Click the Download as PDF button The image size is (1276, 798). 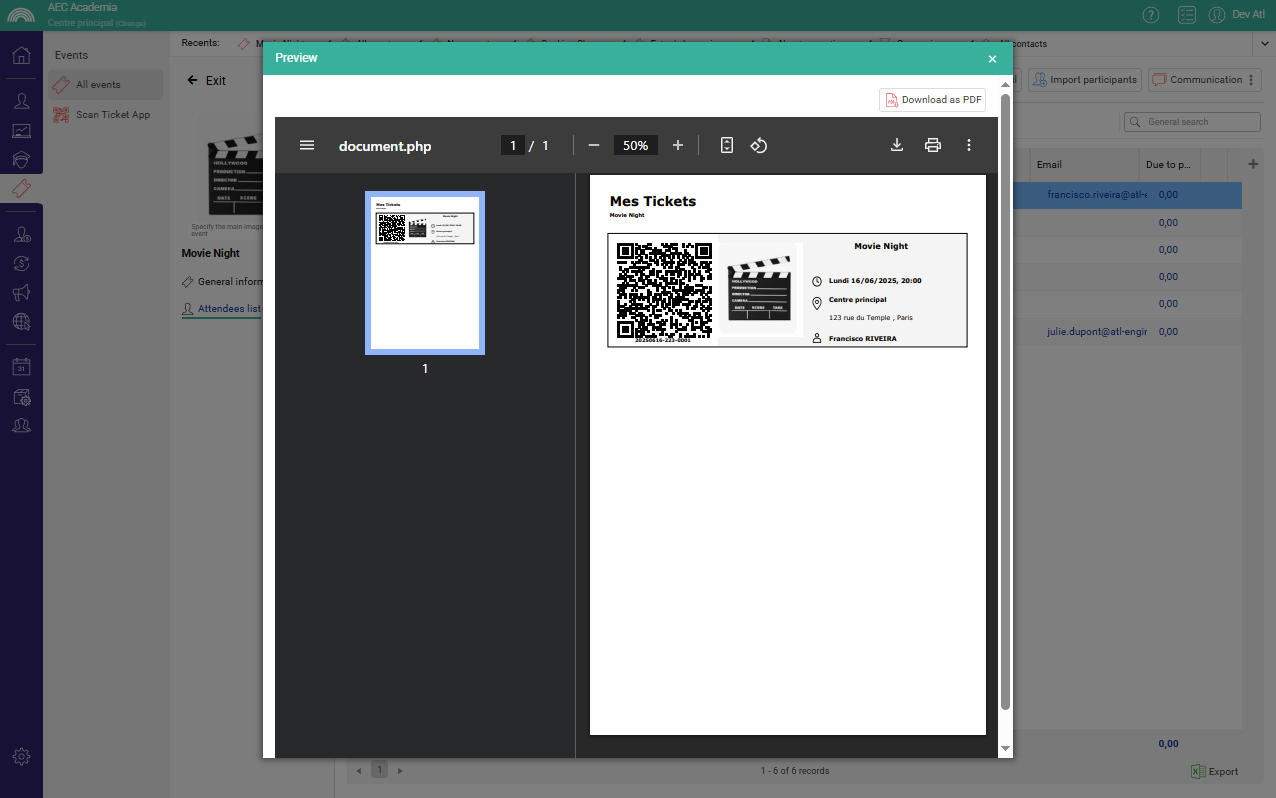[x=932, y=100]
